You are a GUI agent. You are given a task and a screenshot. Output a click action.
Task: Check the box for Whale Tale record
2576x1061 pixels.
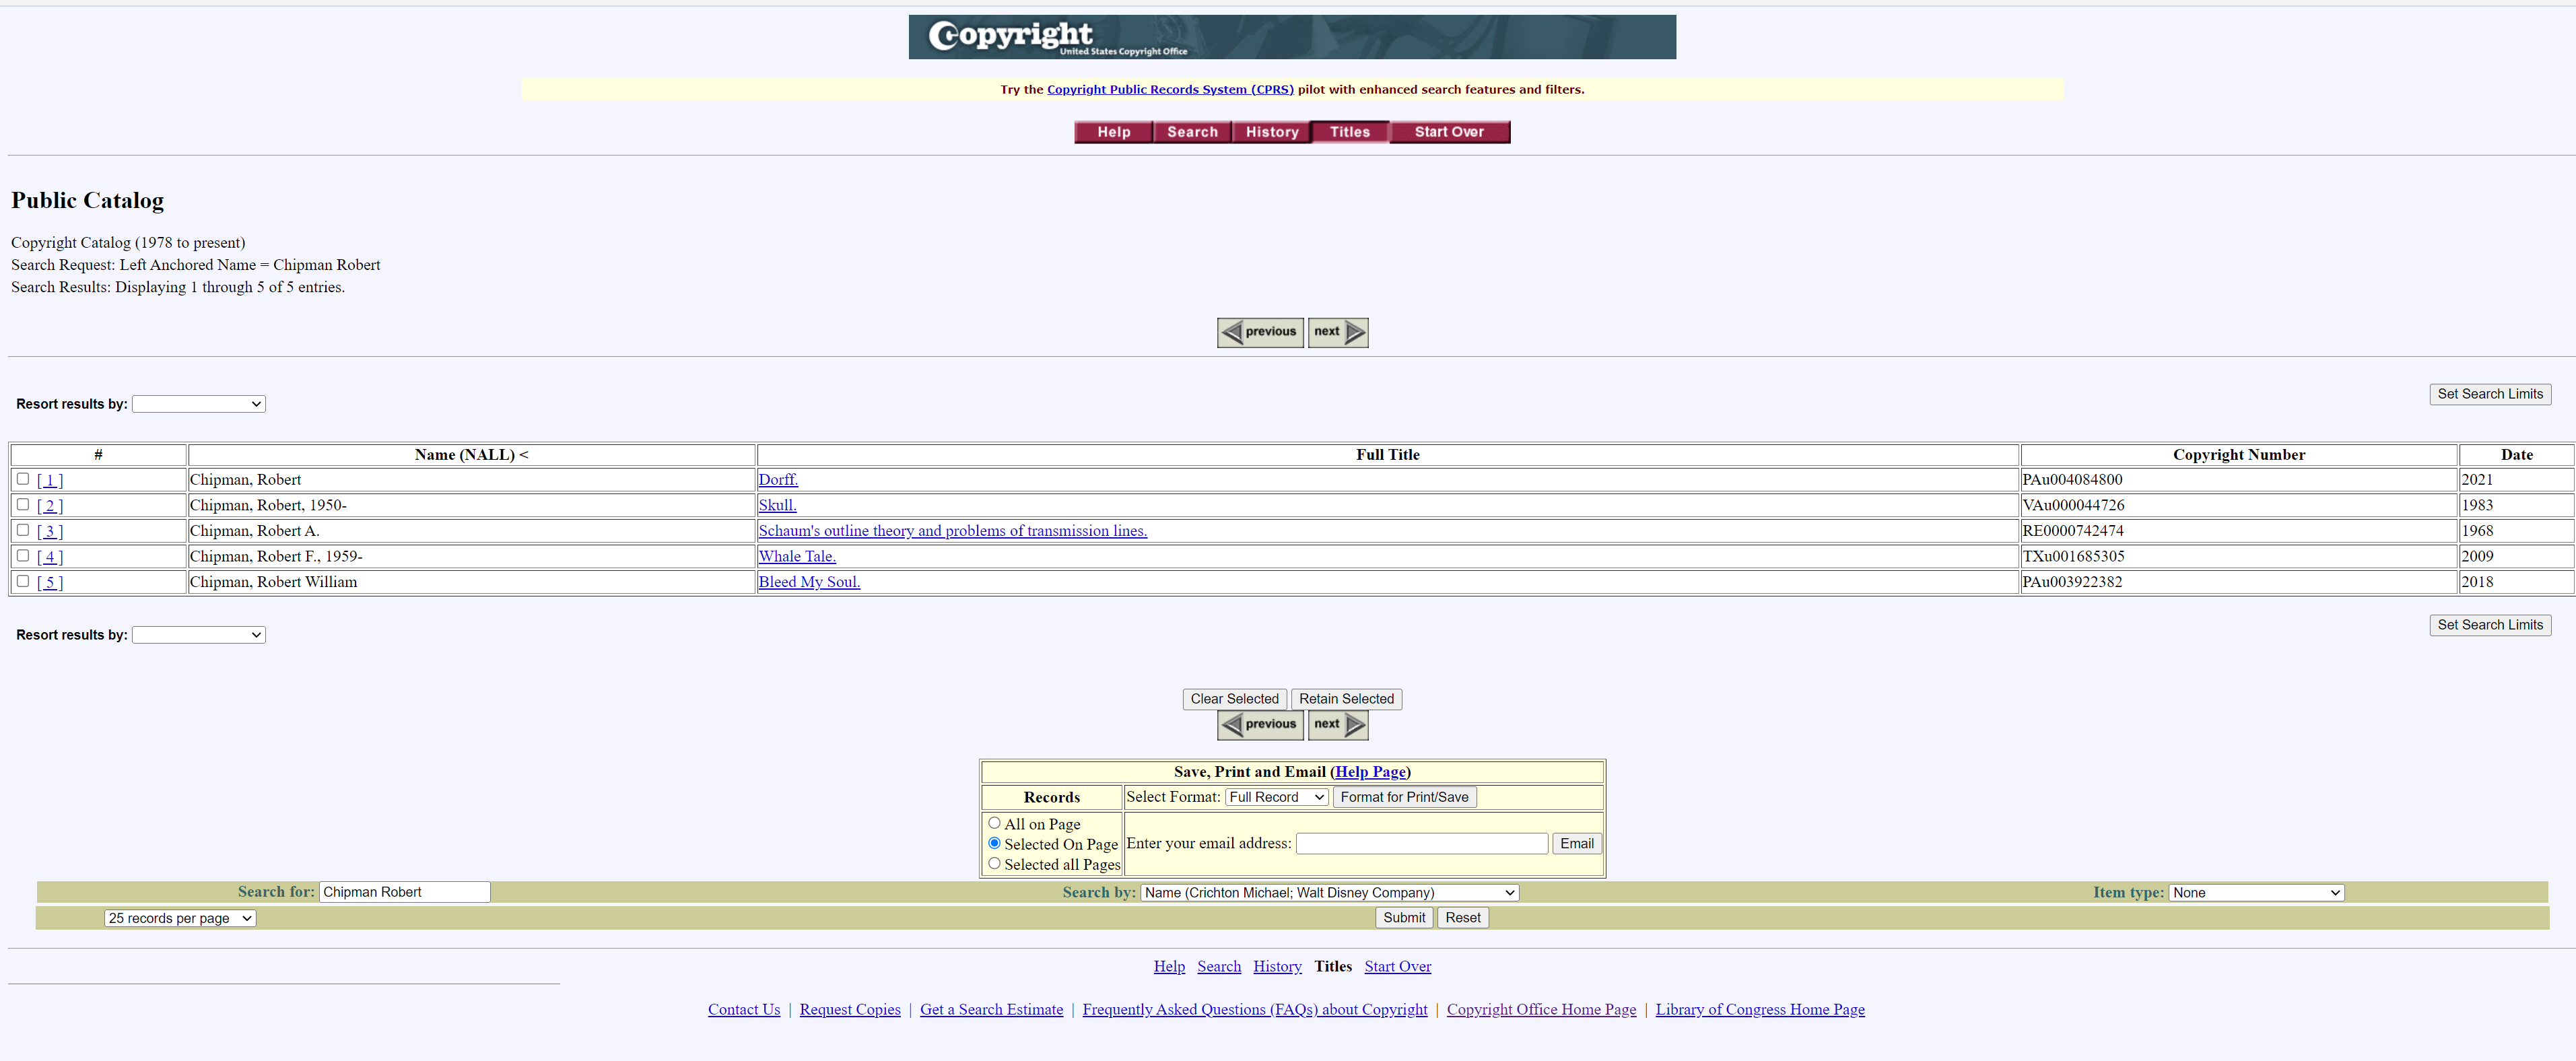[23, 555]
